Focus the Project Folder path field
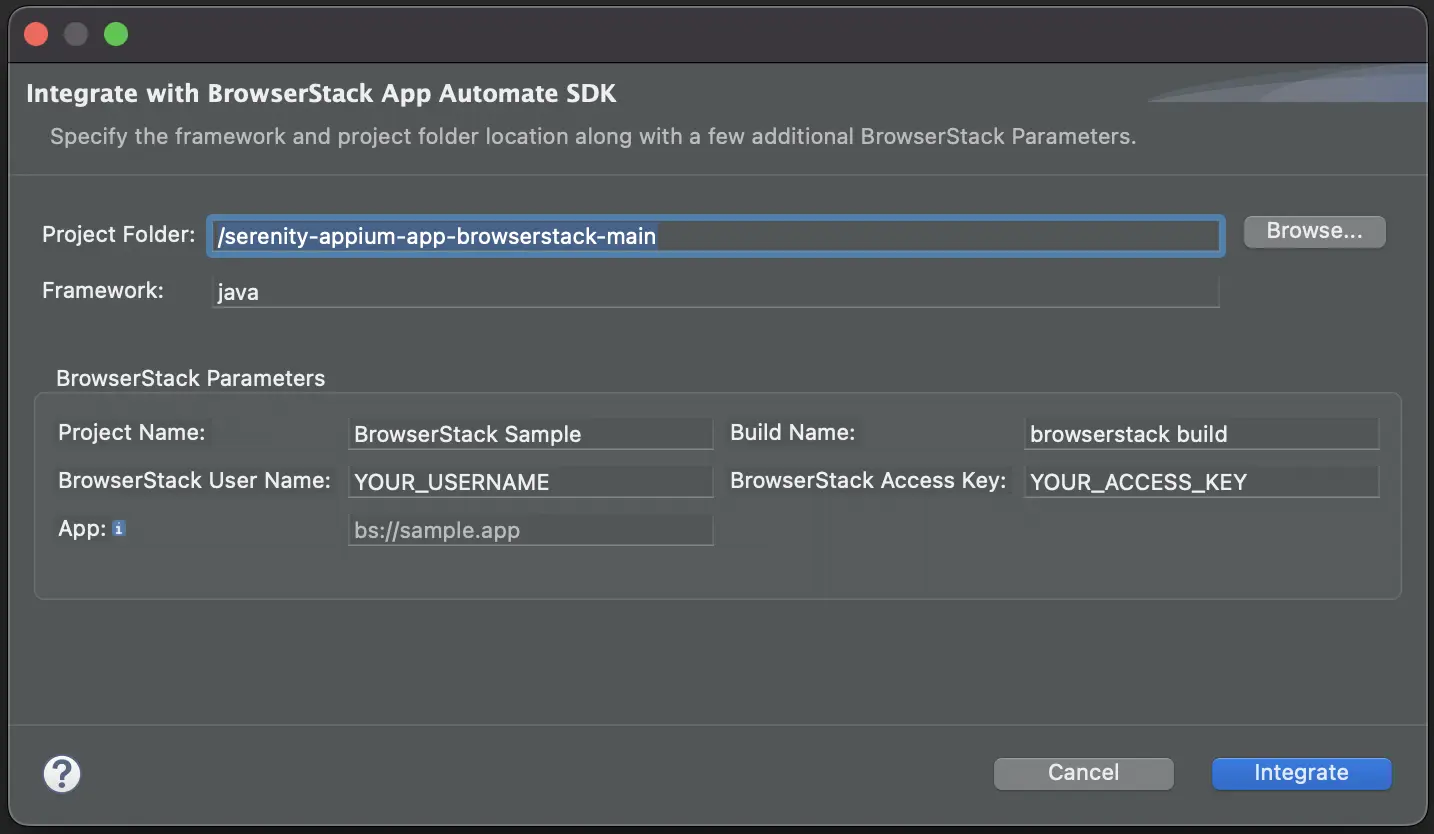The height and width of the screenshot is (834, 1434). click(x=715, y=236)
